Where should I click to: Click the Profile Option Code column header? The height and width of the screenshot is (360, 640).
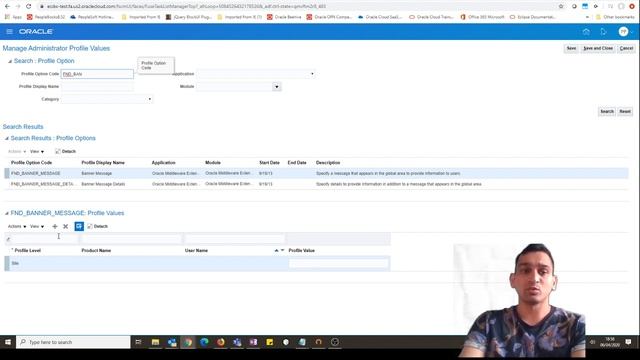click(31, 162)
